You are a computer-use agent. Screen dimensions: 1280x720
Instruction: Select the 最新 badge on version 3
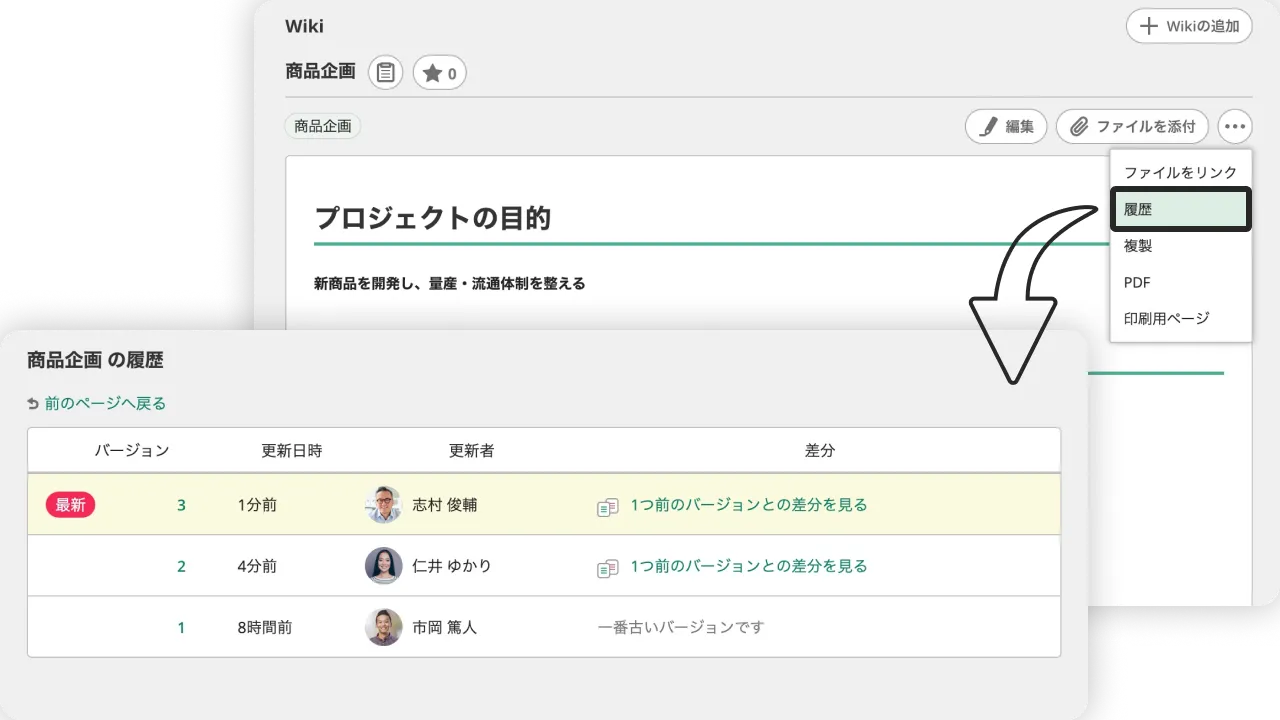(69, 505)
